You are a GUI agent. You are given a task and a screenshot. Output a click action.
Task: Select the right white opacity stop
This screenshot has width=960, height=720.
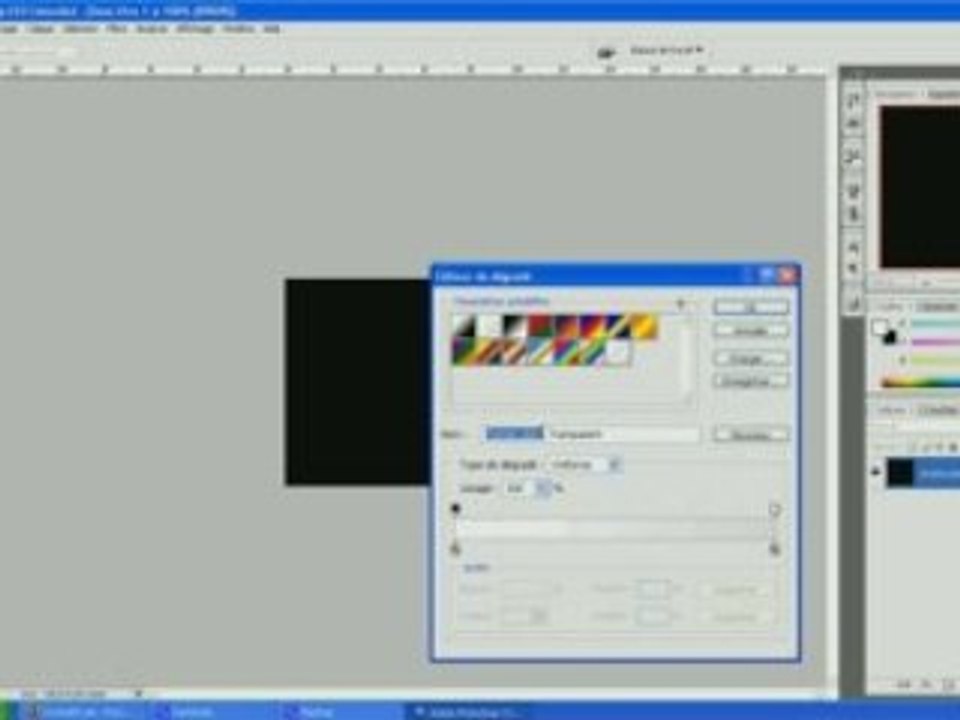[774, 509]
